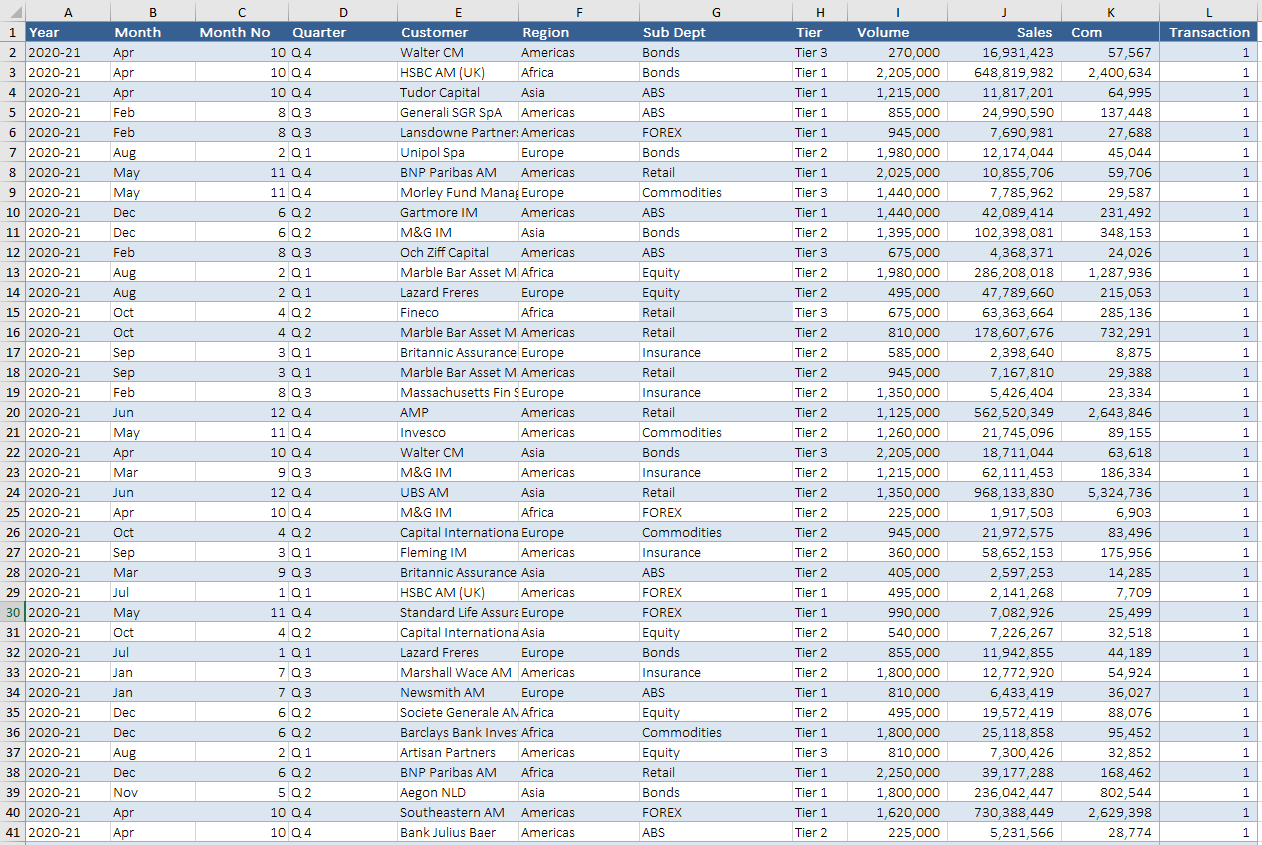This screenshot has width=1262, height=845.
Task: Click Q 3 cell in Newsmith AM row
Action: point(343,692)
